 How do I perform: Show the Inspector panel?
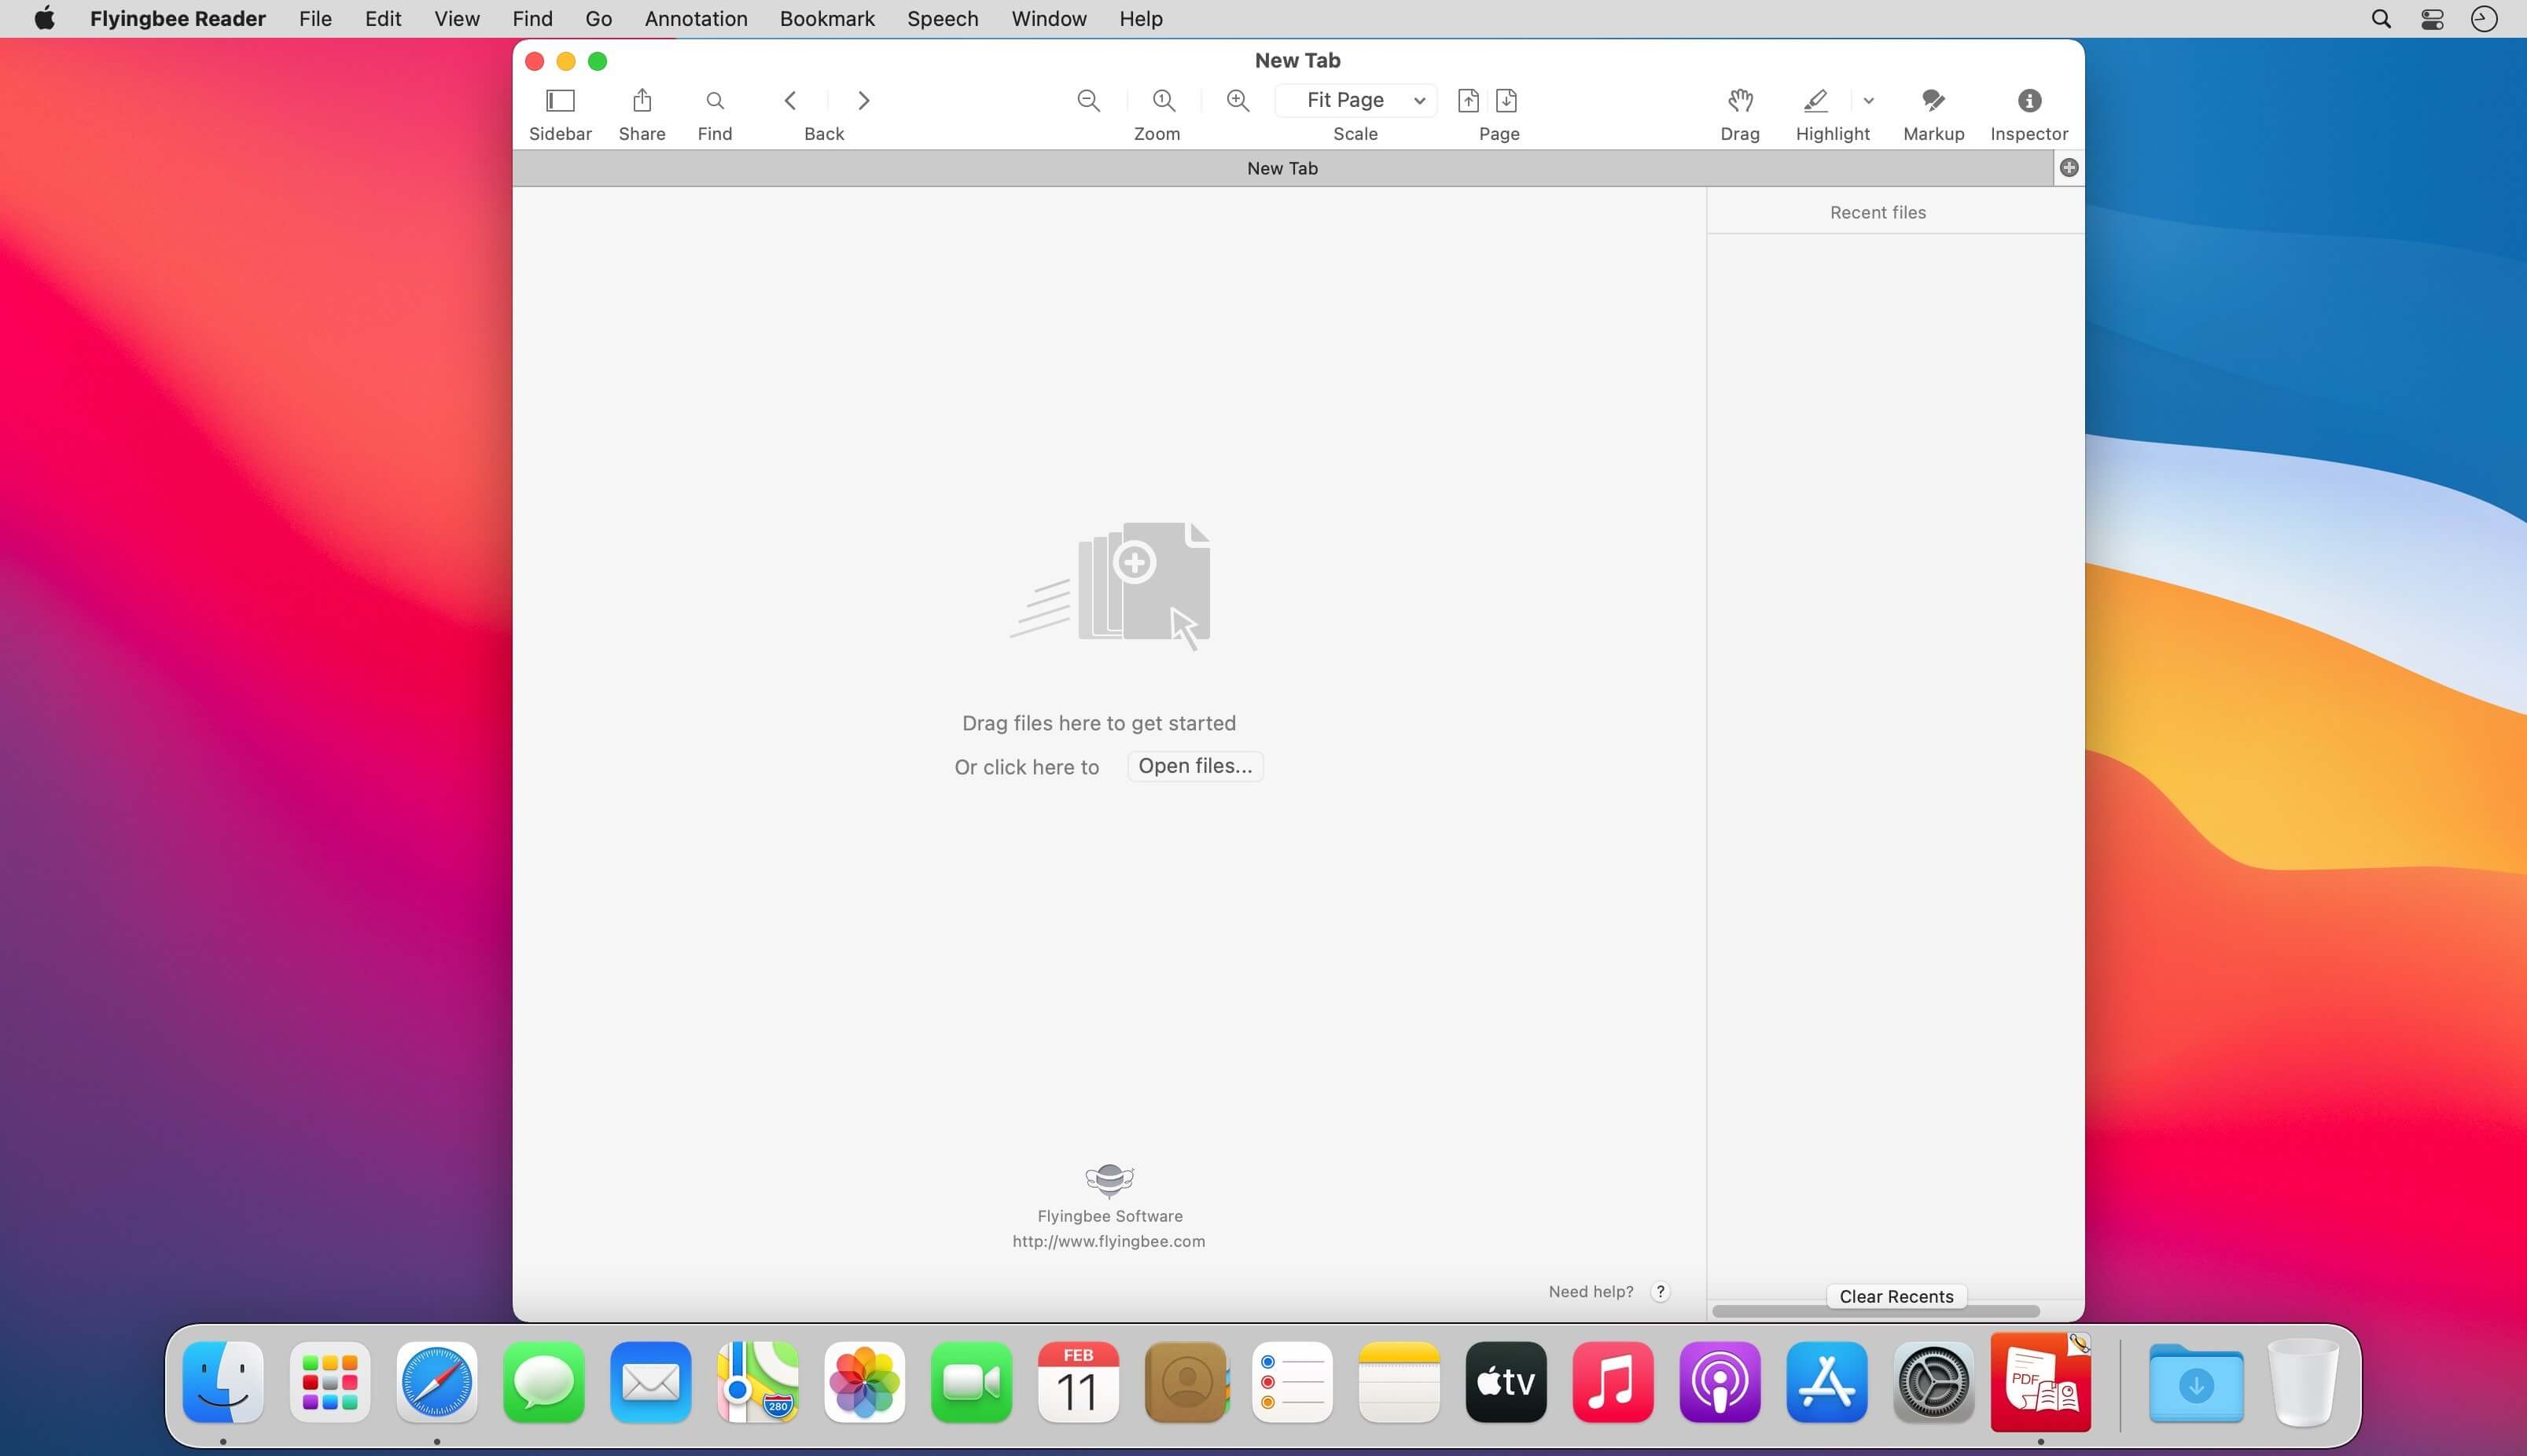coord(2028,101)
